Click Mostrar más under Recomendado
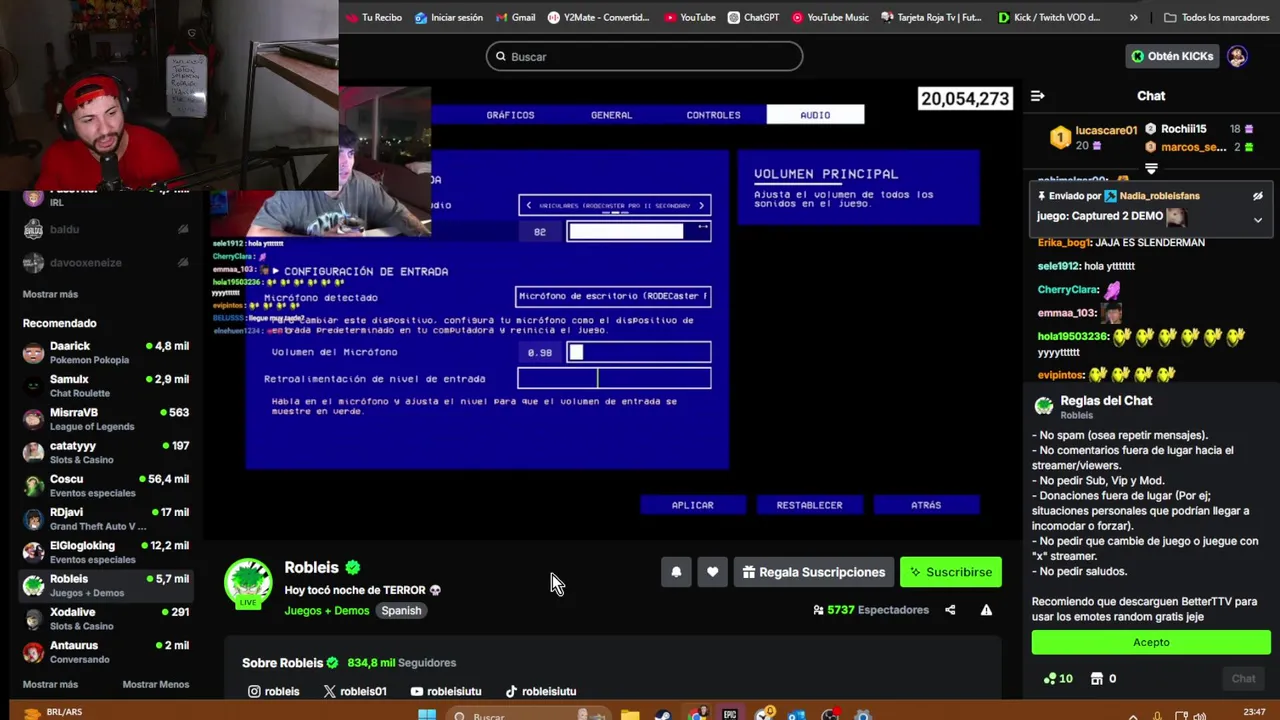The width and height of the screenshot is (1280, 720). 50,684
